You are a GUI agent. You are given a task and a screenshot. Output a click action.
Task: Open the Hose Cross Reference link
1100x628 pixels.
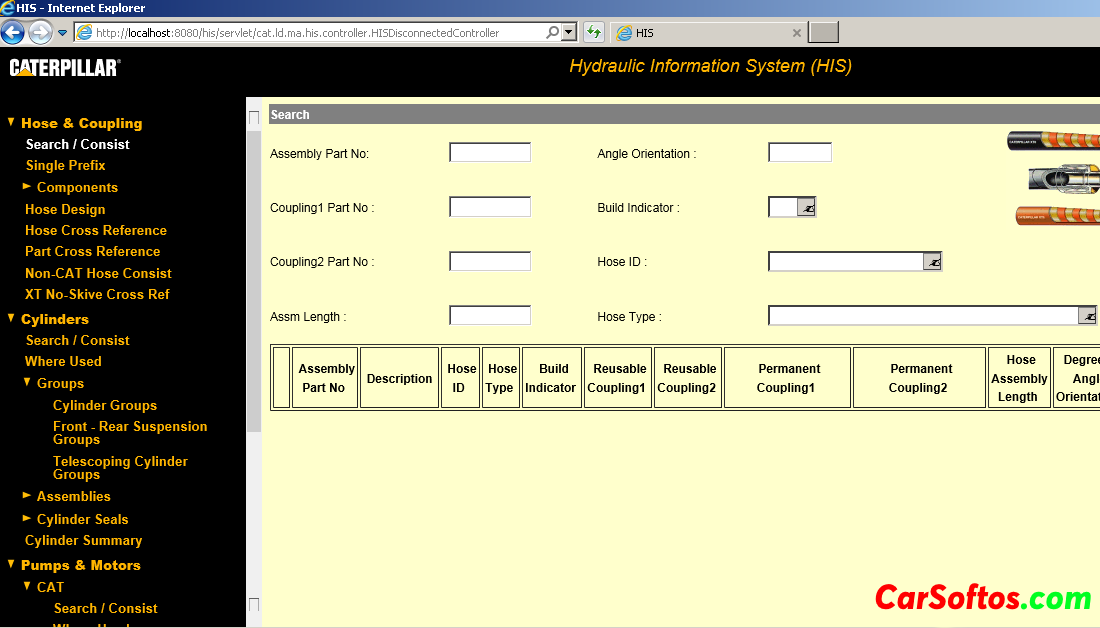[x=95, y=230]
